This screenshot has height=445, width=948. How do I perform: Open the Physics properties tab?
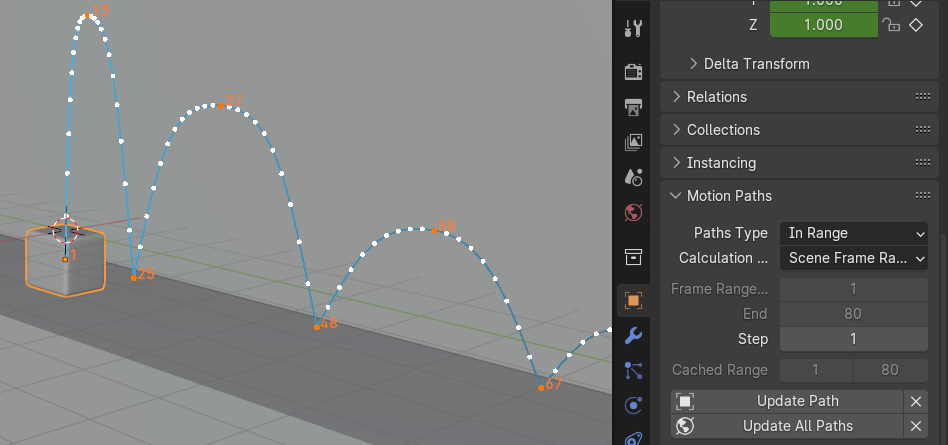pyautogui.click(x=633, y=405)
